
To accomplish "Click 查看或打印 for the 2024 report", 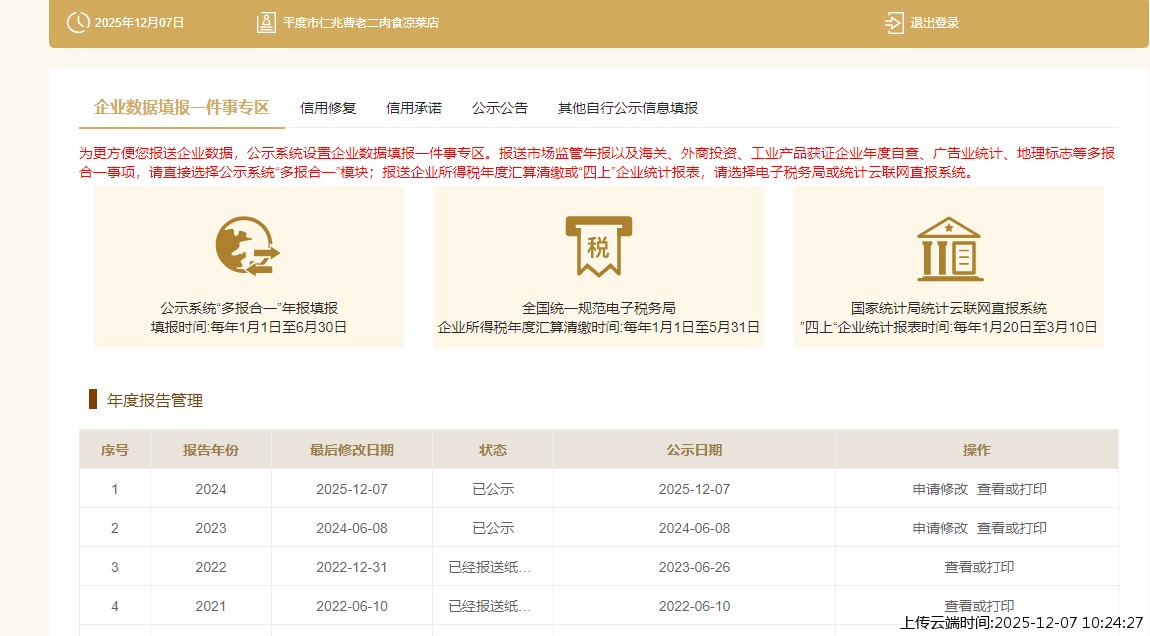I will [x=1012, y=489].
